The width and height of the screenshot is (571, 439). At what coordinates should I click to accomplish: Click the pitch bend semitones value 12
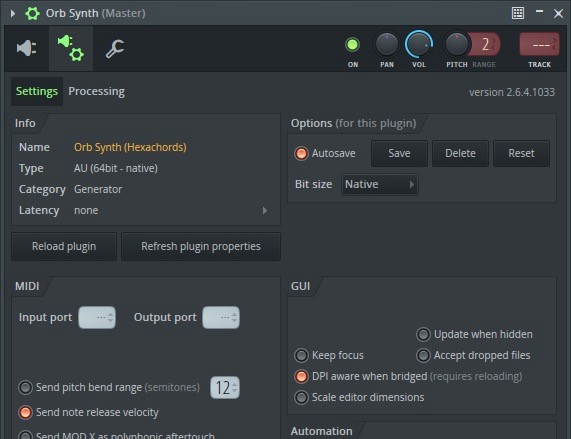coord(225,387)
